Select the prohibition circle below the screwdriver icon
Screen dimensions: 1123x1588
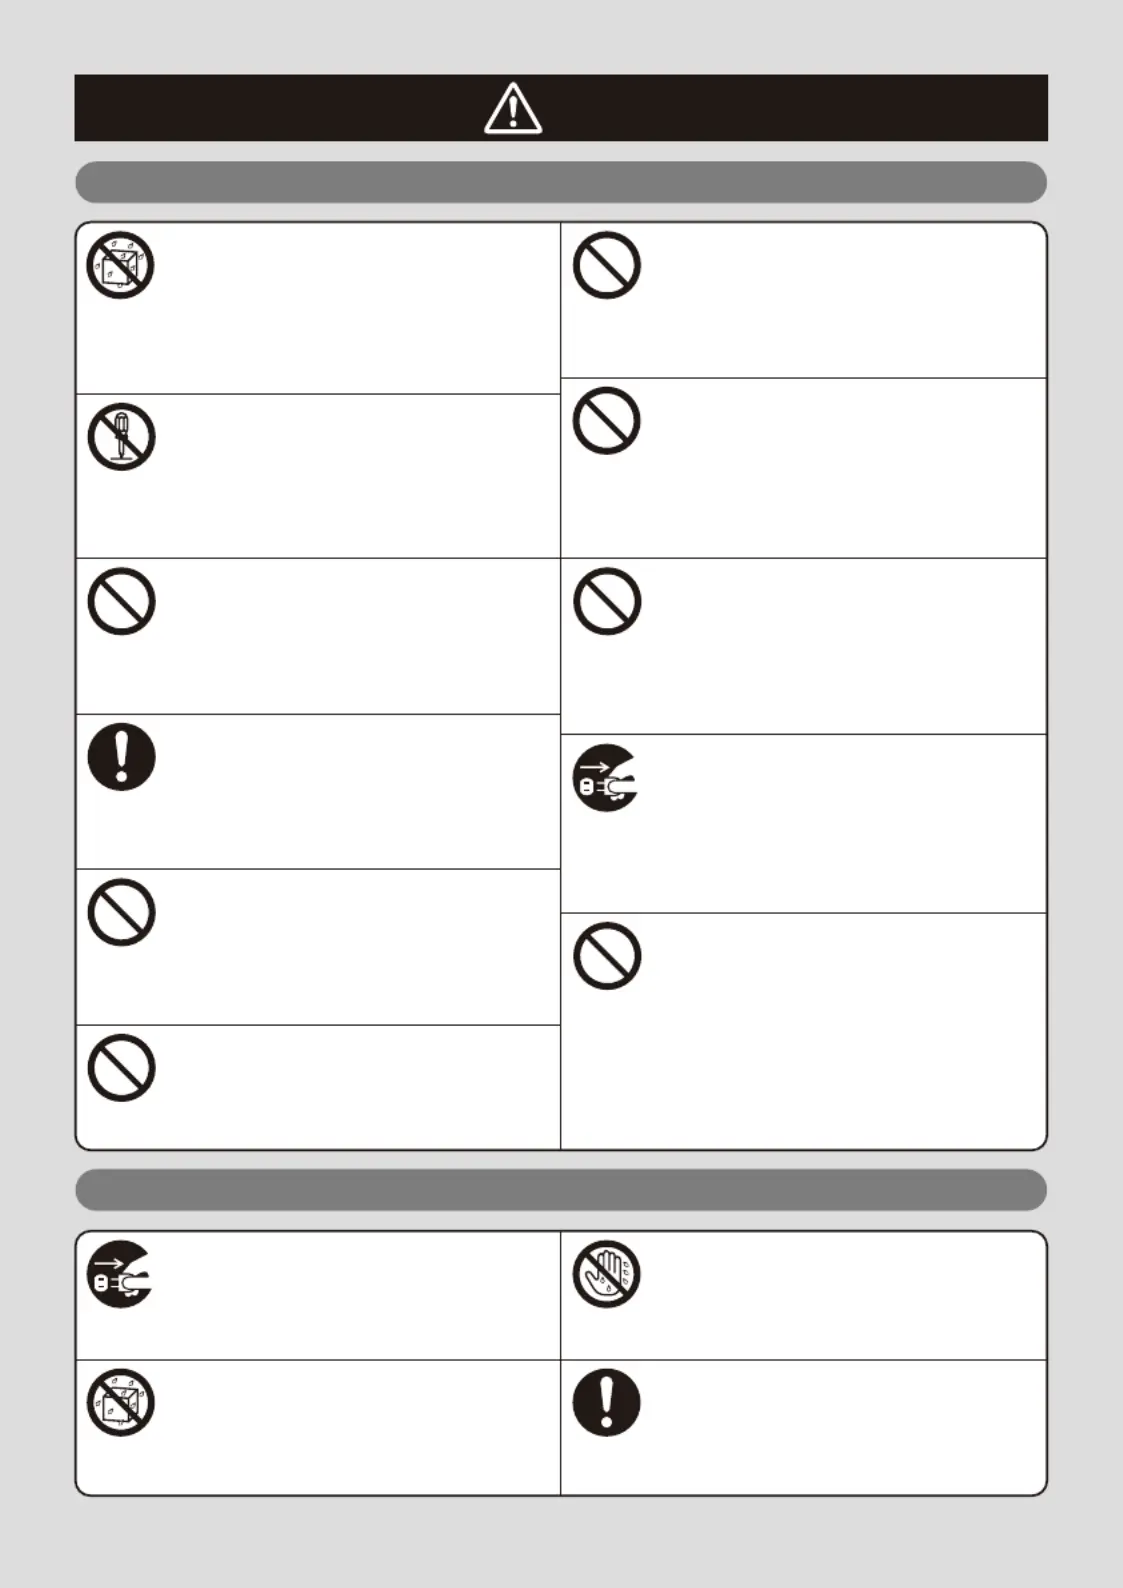pos(121,601)
